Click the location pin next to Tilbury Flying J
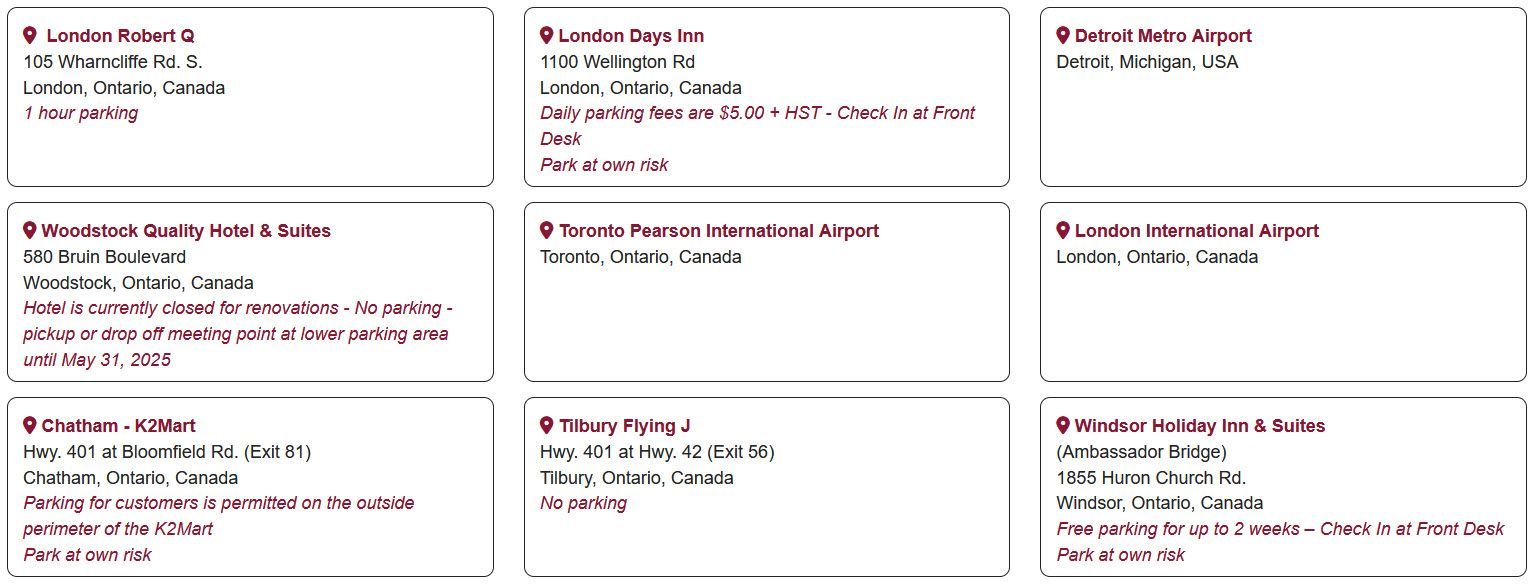The height and width of the screenshot is (584, 1535). (x=546, y=425)
